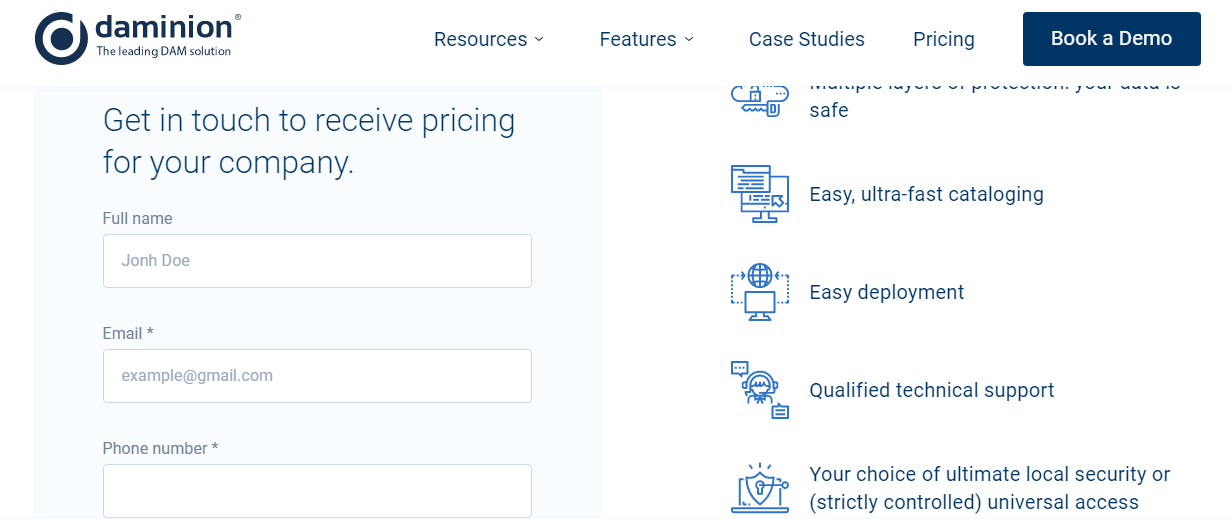Expand the Resources dropdown menu
1232x519 pixels.
480,39
